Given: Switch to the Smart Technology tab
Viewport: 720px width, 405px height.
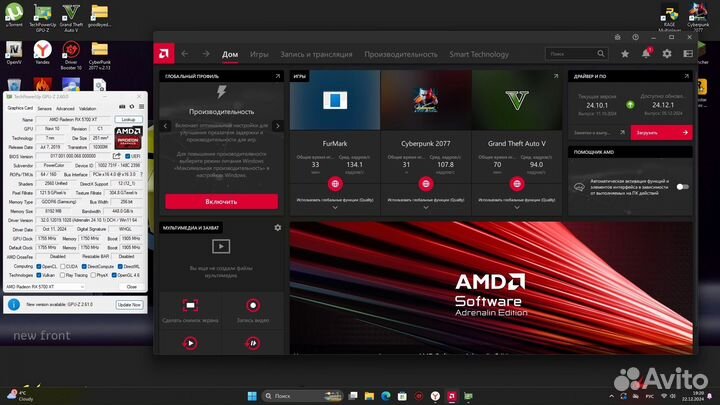Looking at the screenshot, I should (x=479, y=54).
